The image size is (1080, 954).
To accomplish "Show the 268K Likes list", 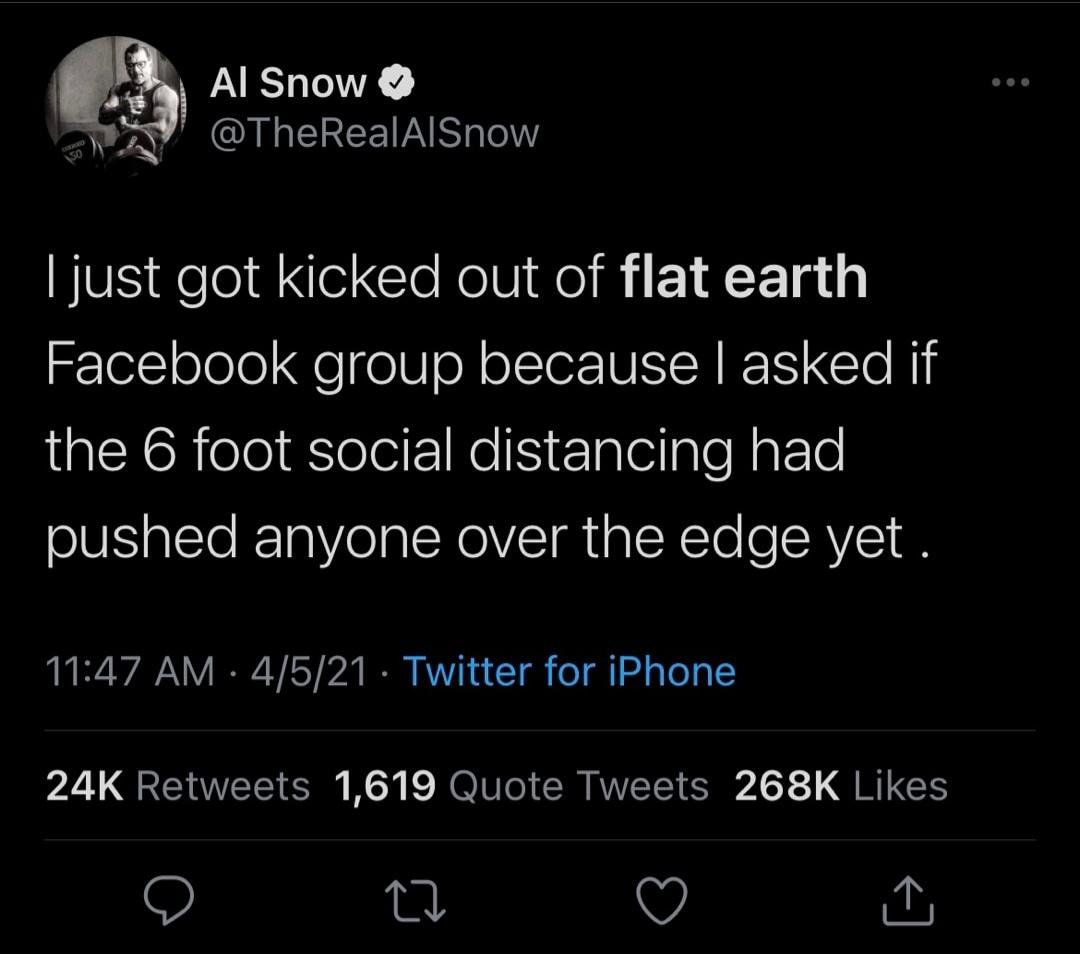I will point(840,786).
